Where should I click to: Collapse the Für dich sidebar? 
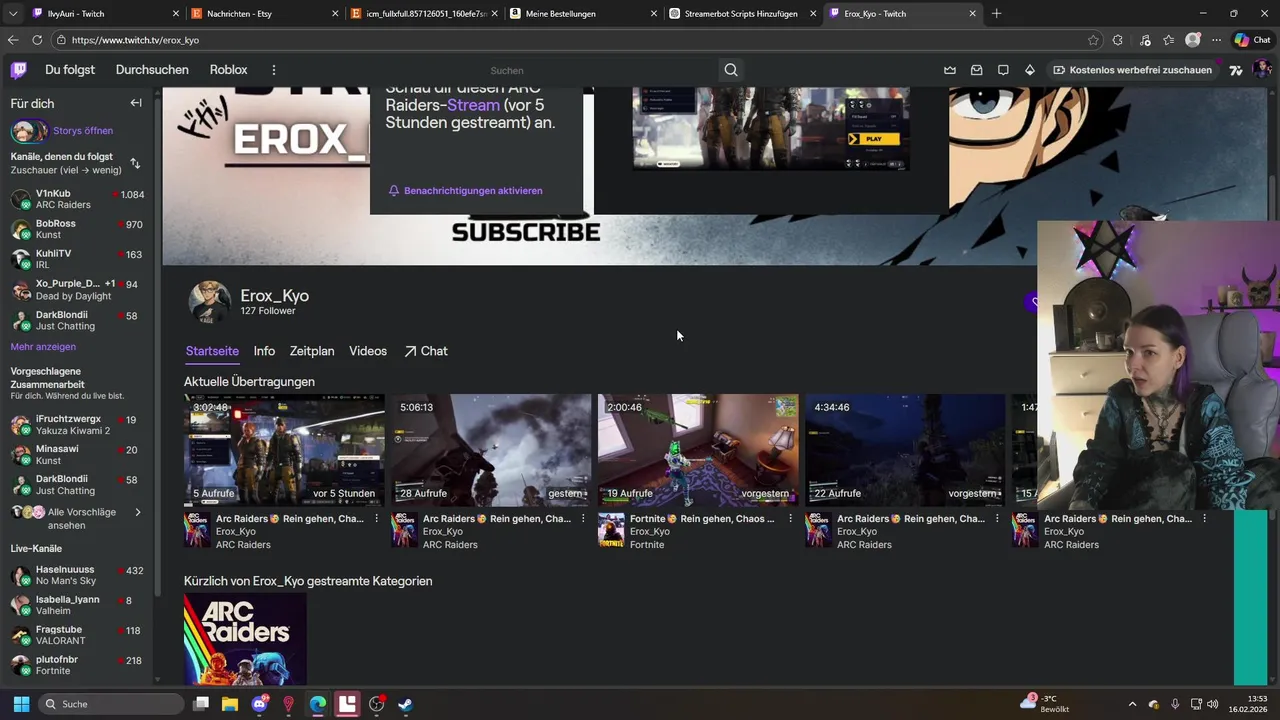tap(136, 103)
